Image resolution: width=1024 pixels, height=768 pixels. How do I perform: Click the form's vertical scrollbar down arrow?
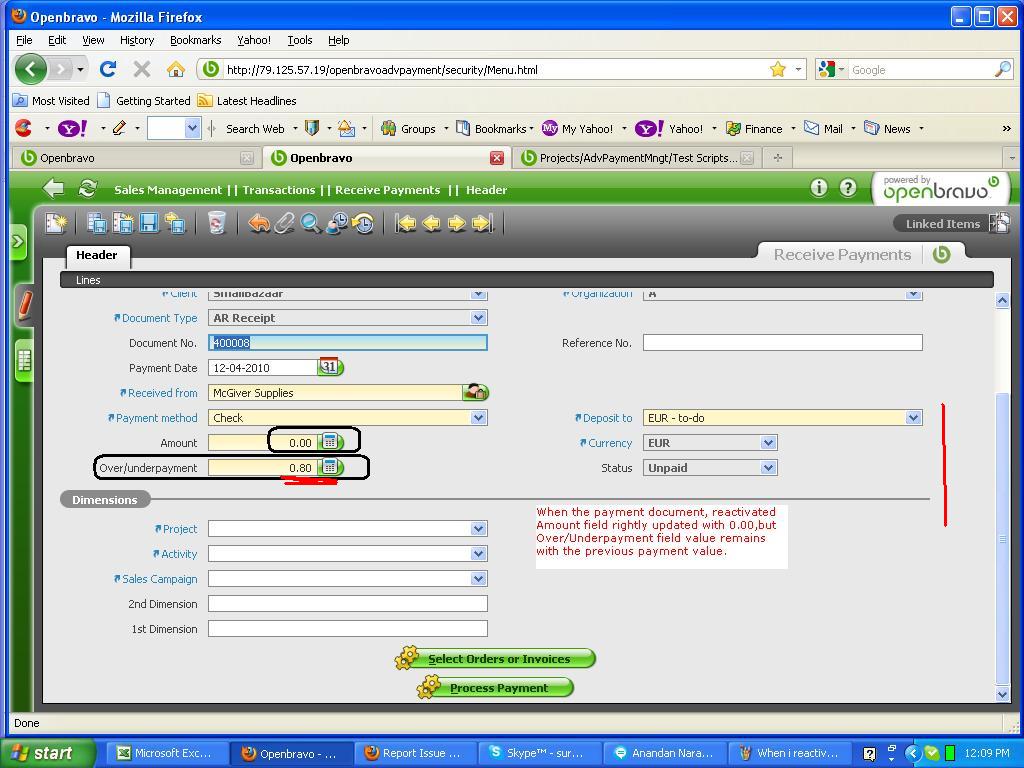point(1002,694)
